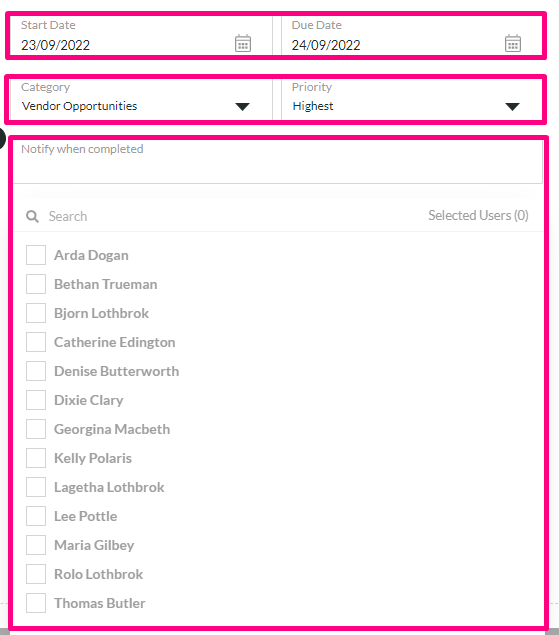
Task: Tick the Thomas Butler checkbox
Action: 36,603
